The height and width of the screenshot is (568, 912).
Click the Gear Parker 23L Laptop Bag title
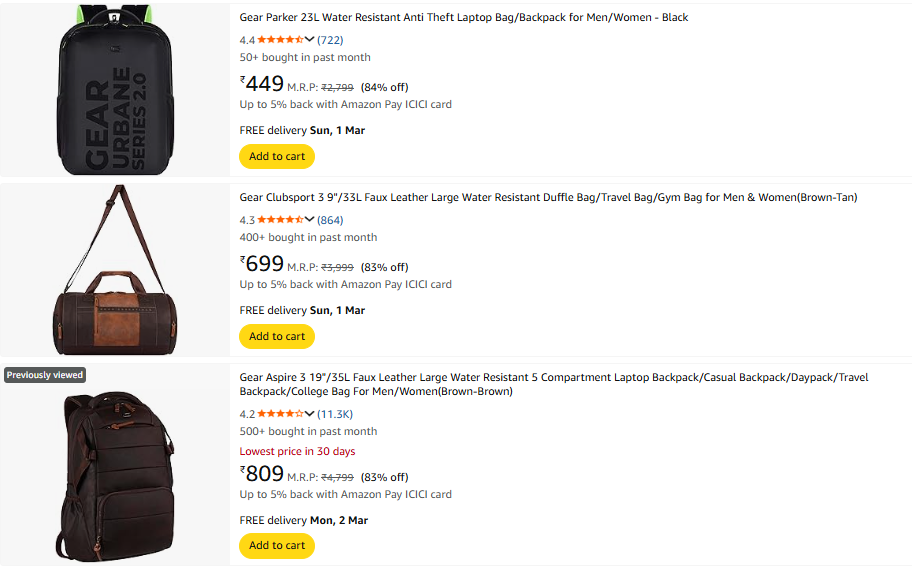[x=463, y=18]
